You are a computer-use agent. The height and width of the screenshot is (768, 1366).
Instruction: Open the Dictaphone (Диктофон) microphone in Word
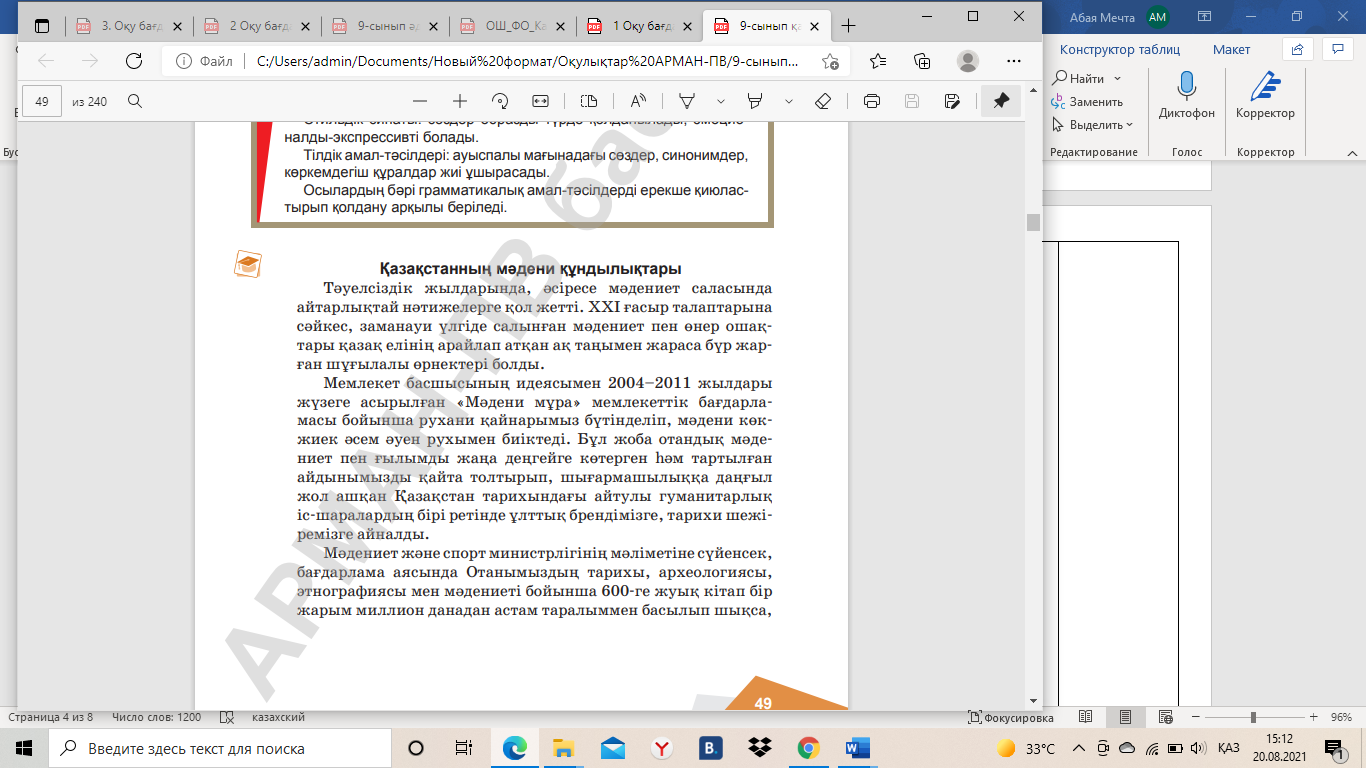[1187, 96]
